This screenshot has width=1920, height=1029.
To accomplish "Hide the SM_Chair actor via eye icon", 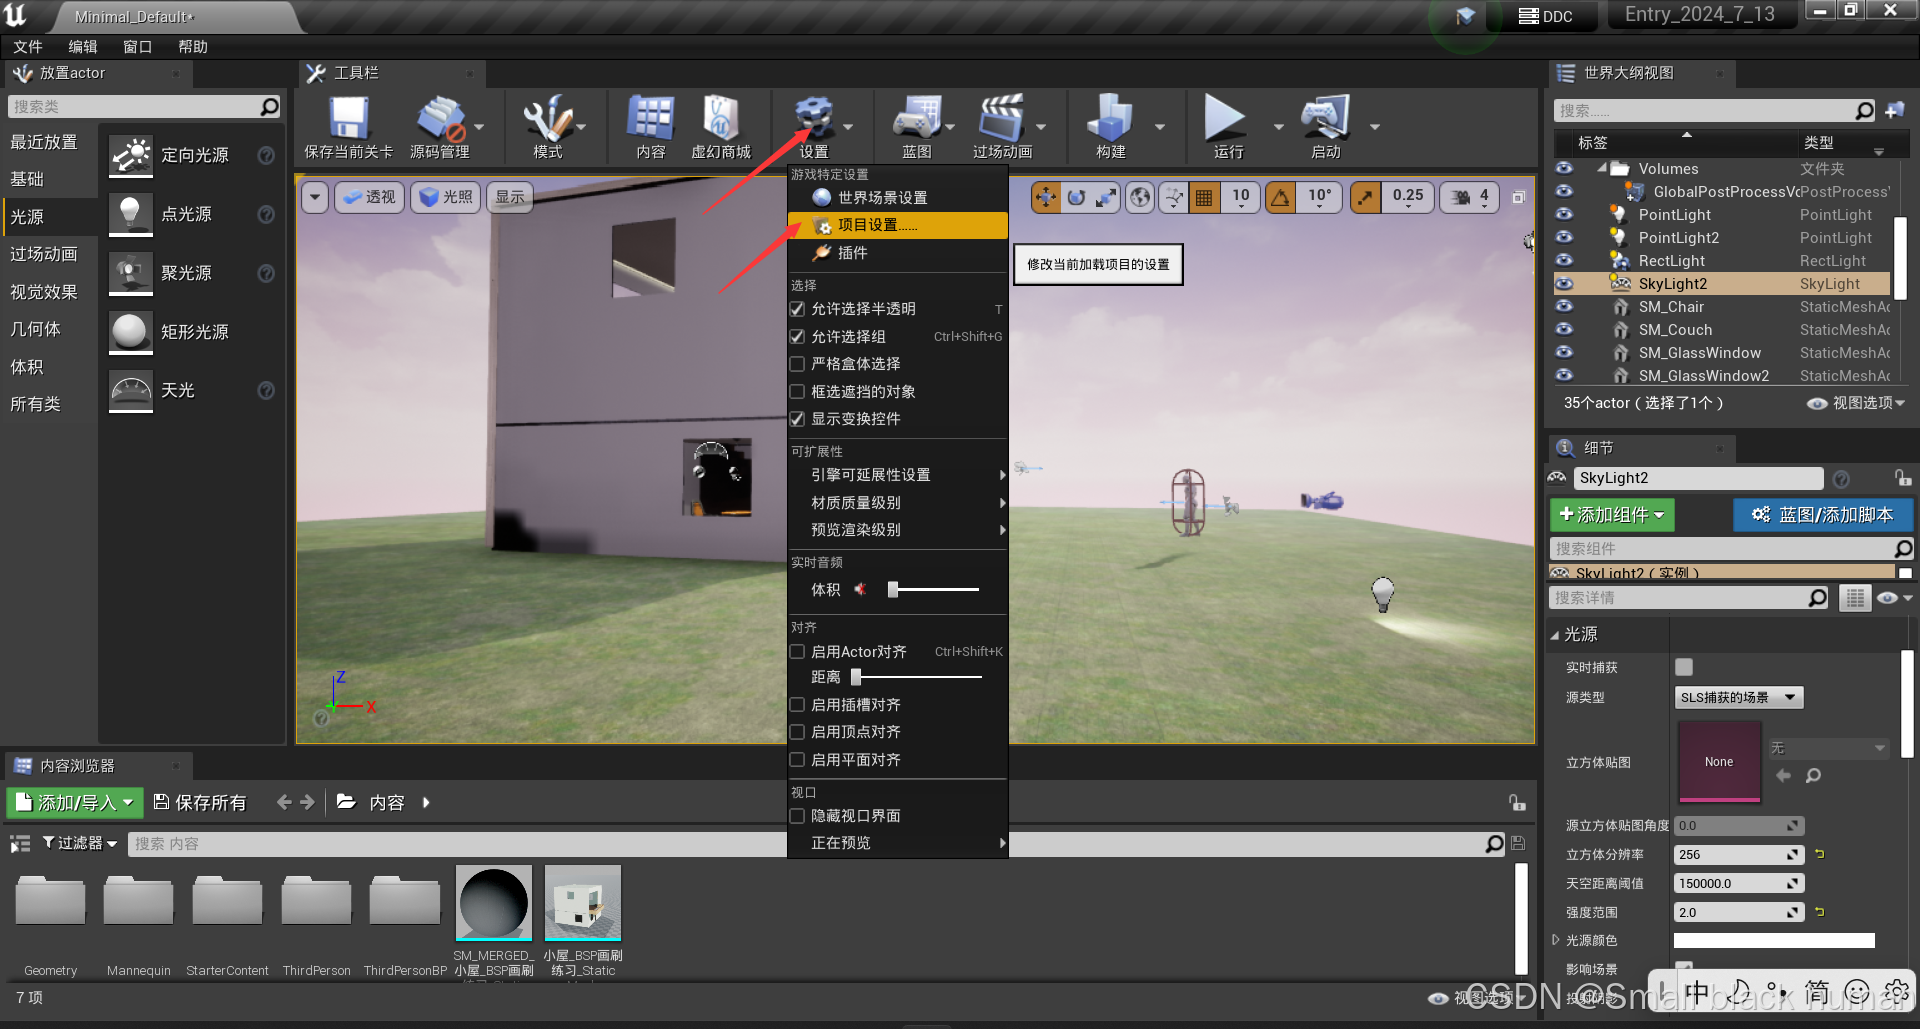I will tap(1564, 307).
